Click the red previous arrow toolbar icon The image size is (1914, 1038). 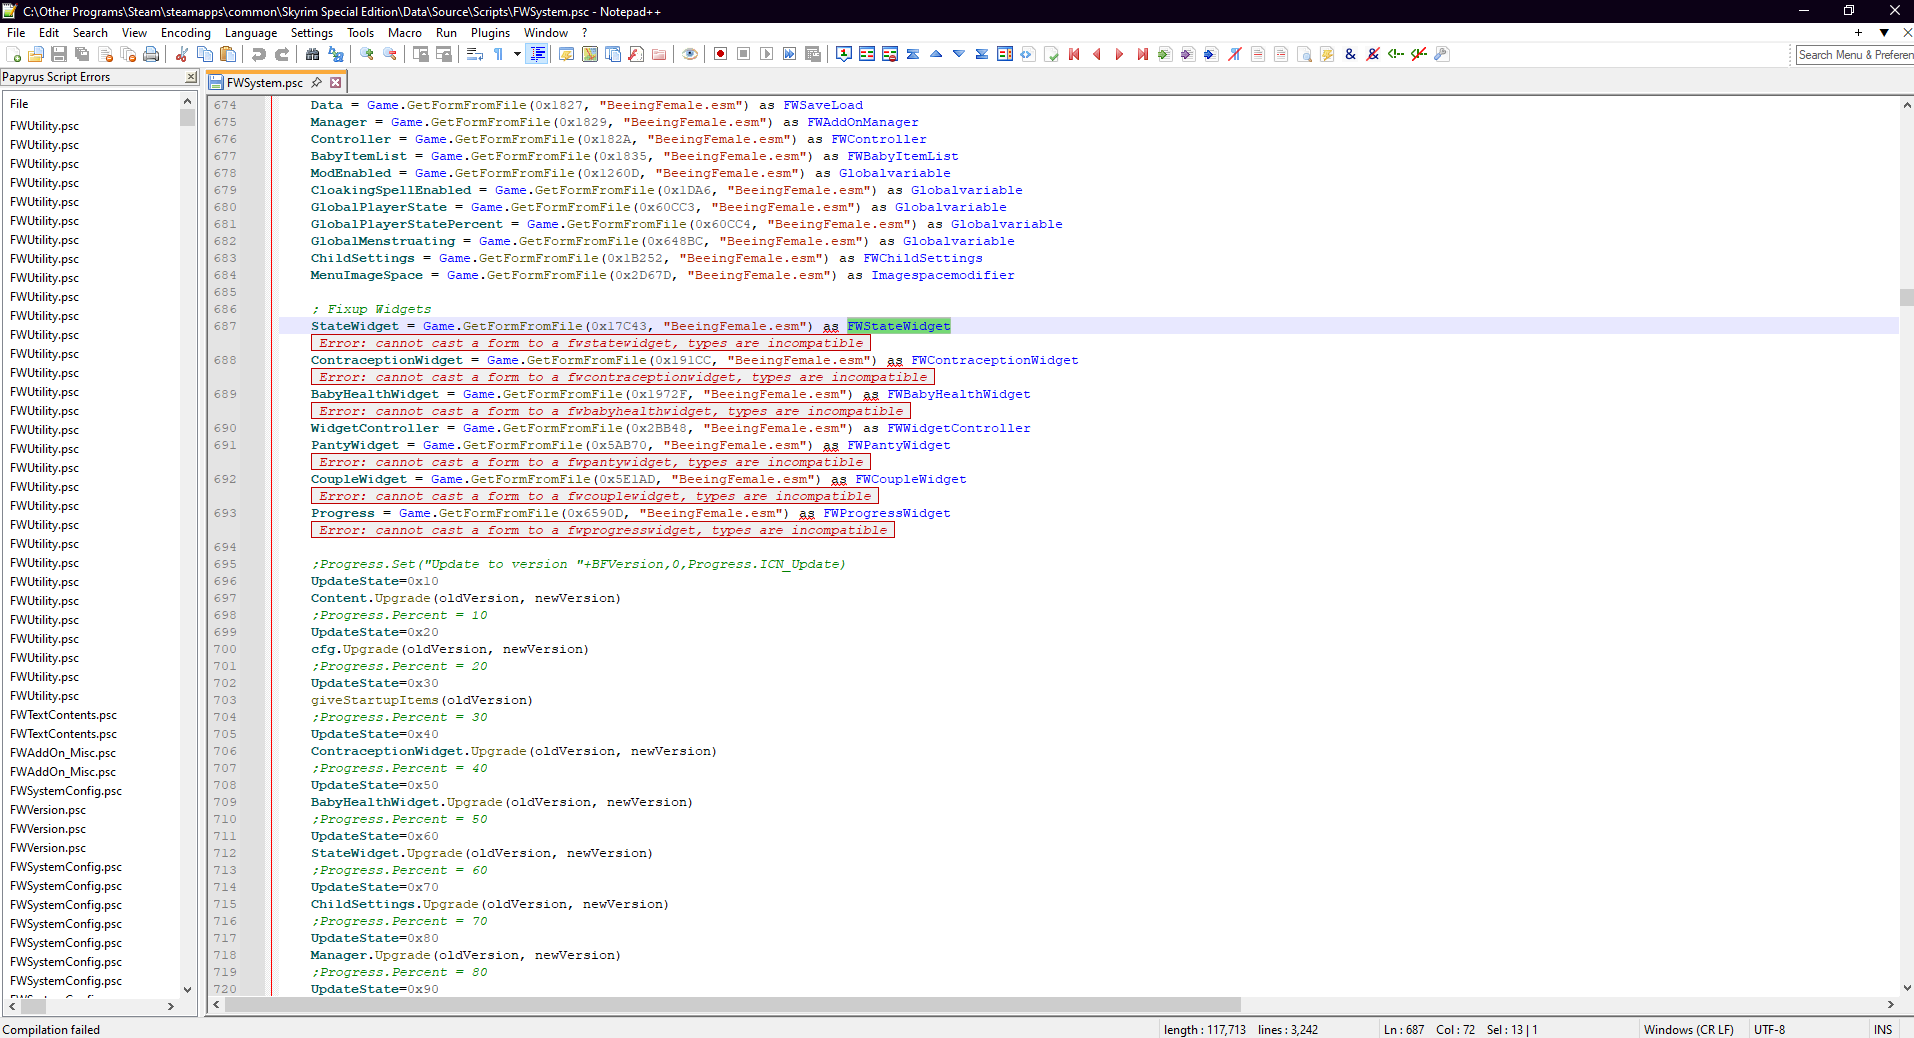(x=1097, y=54)
